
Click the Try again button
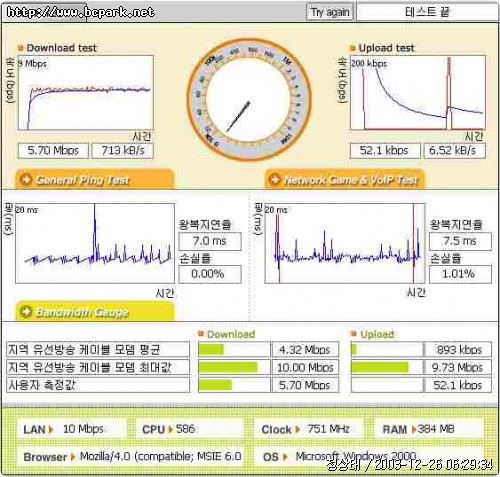[330, 12]
